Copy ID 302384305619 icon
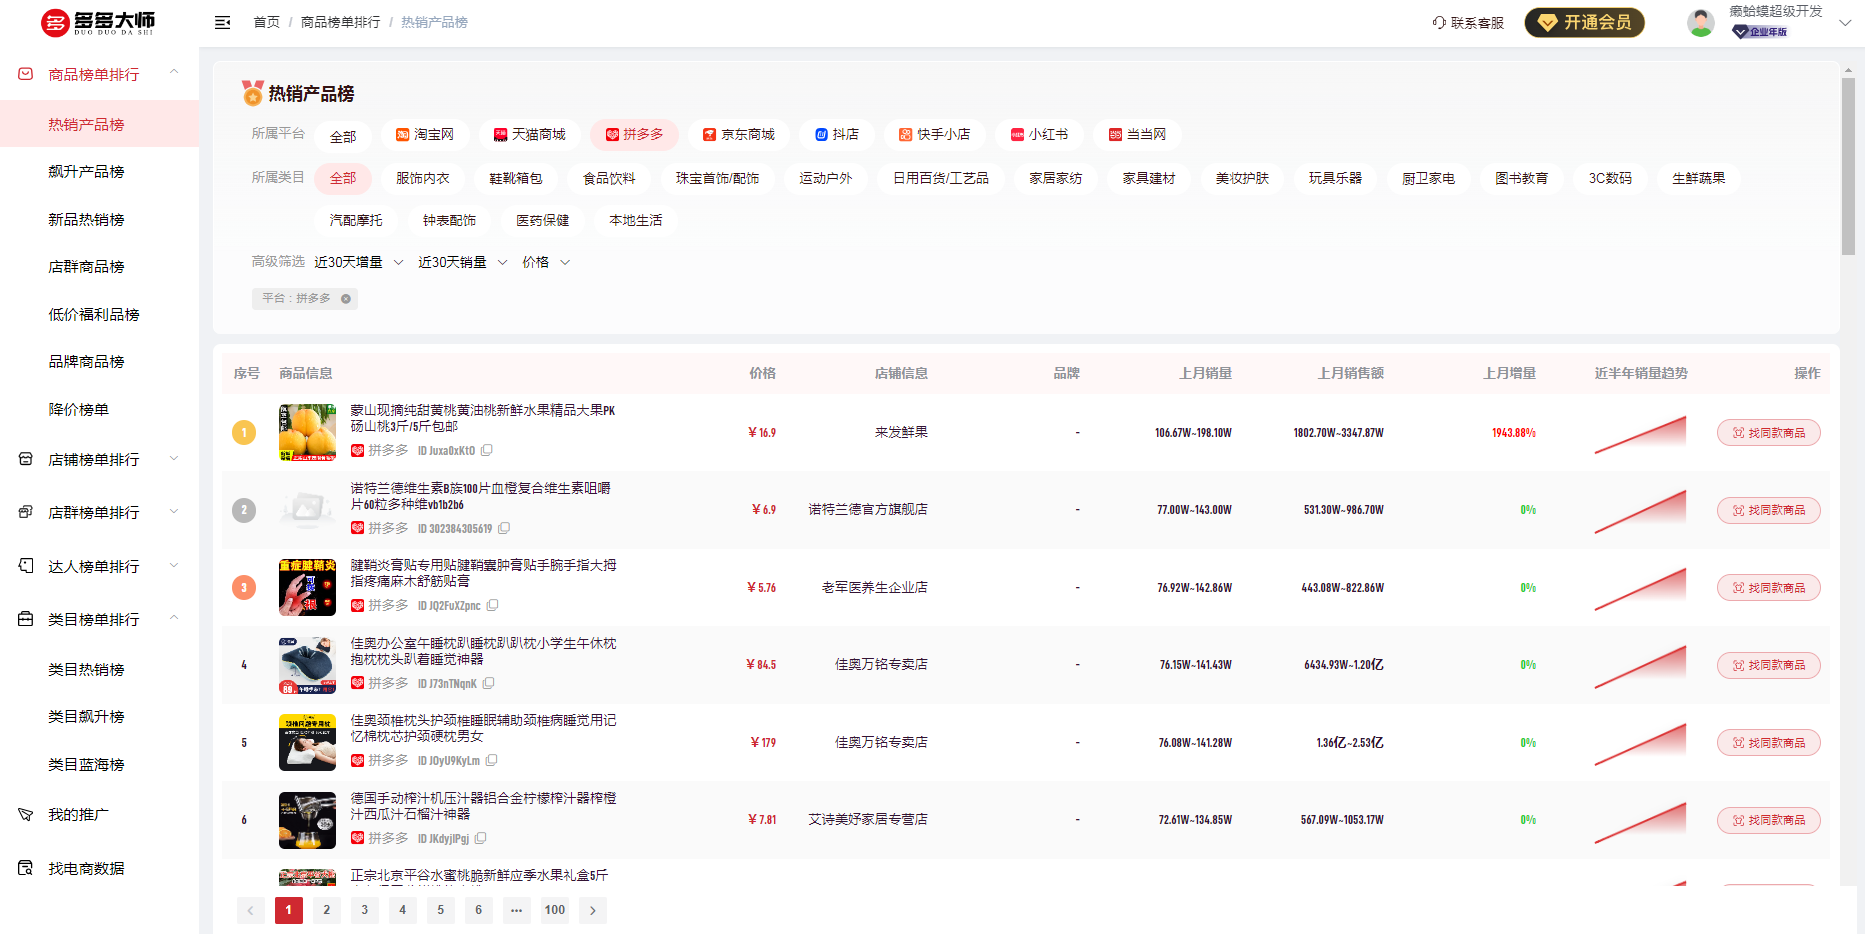Viewport: 1865px width, 934px height. tap(504, 528)
